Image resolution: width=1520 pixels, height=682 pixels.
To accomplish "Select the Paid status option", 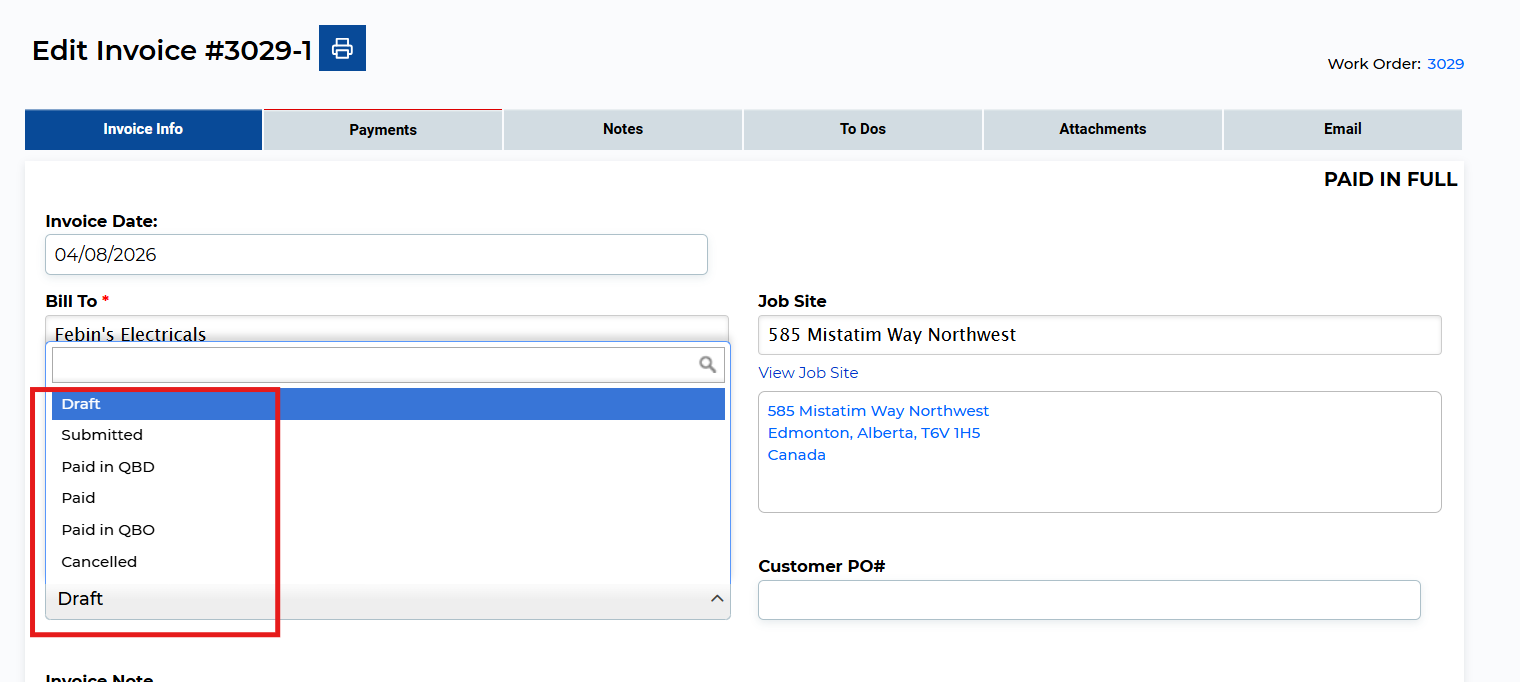I will click(x=79, y=498).
